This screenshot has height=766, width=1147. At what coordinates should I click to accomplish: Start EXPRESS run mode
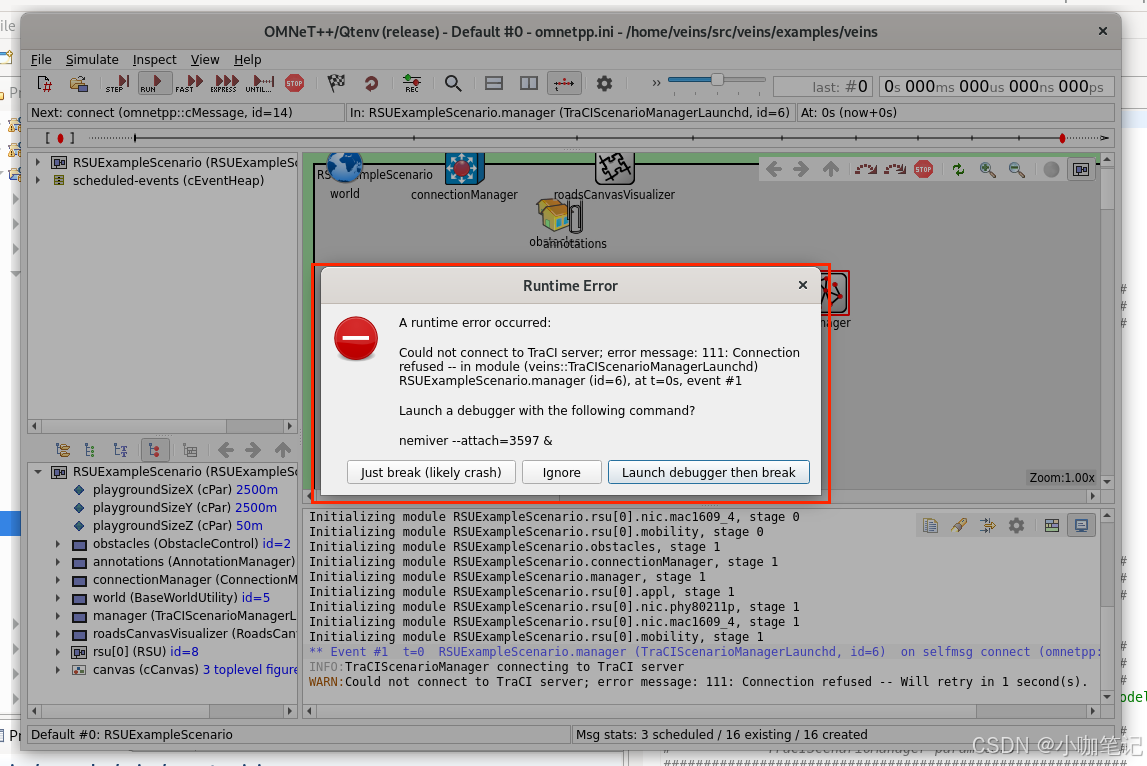coord(225,83)
